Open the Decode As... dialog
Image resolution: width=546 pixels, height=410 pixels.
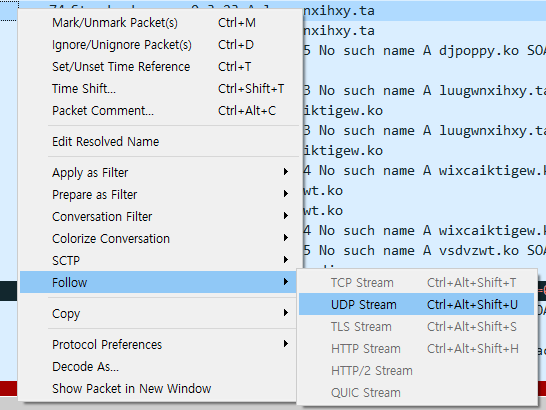pyautogui.click(x=158, y=366)
